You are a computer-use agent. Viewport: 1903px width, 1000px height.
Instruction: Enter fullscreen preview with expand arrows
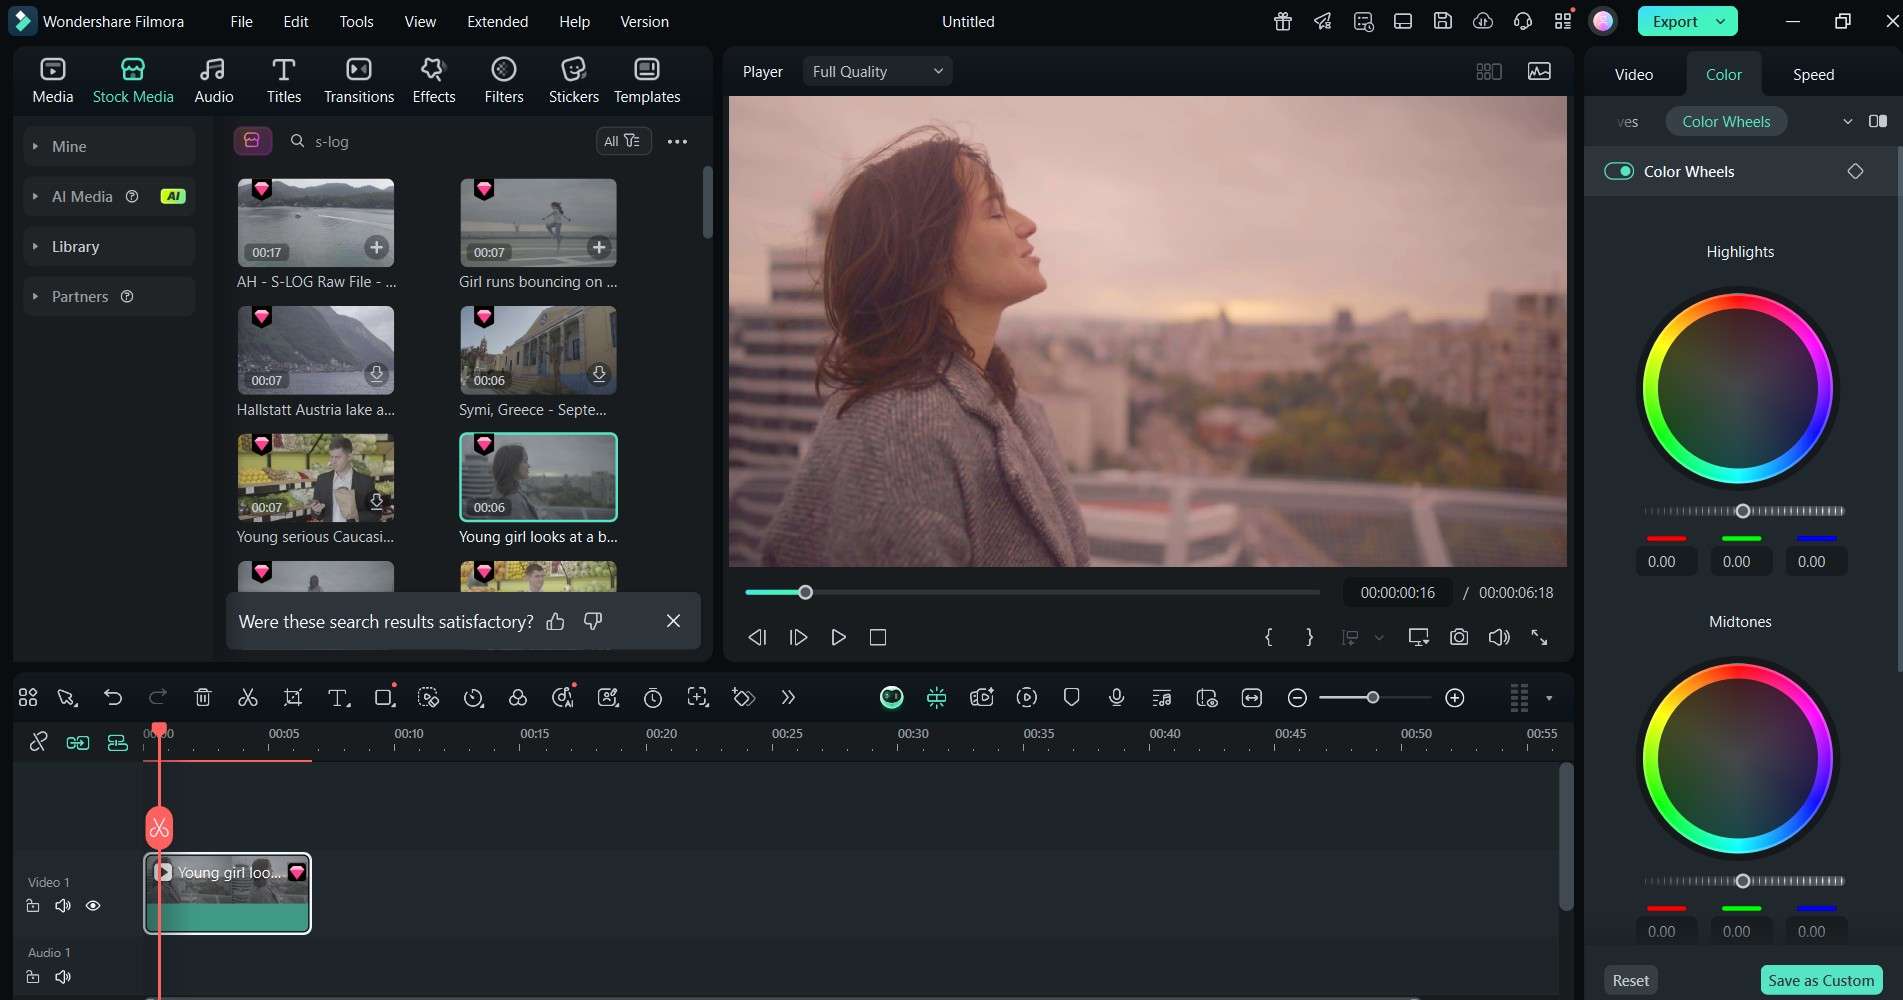[x=1539, y=637]
